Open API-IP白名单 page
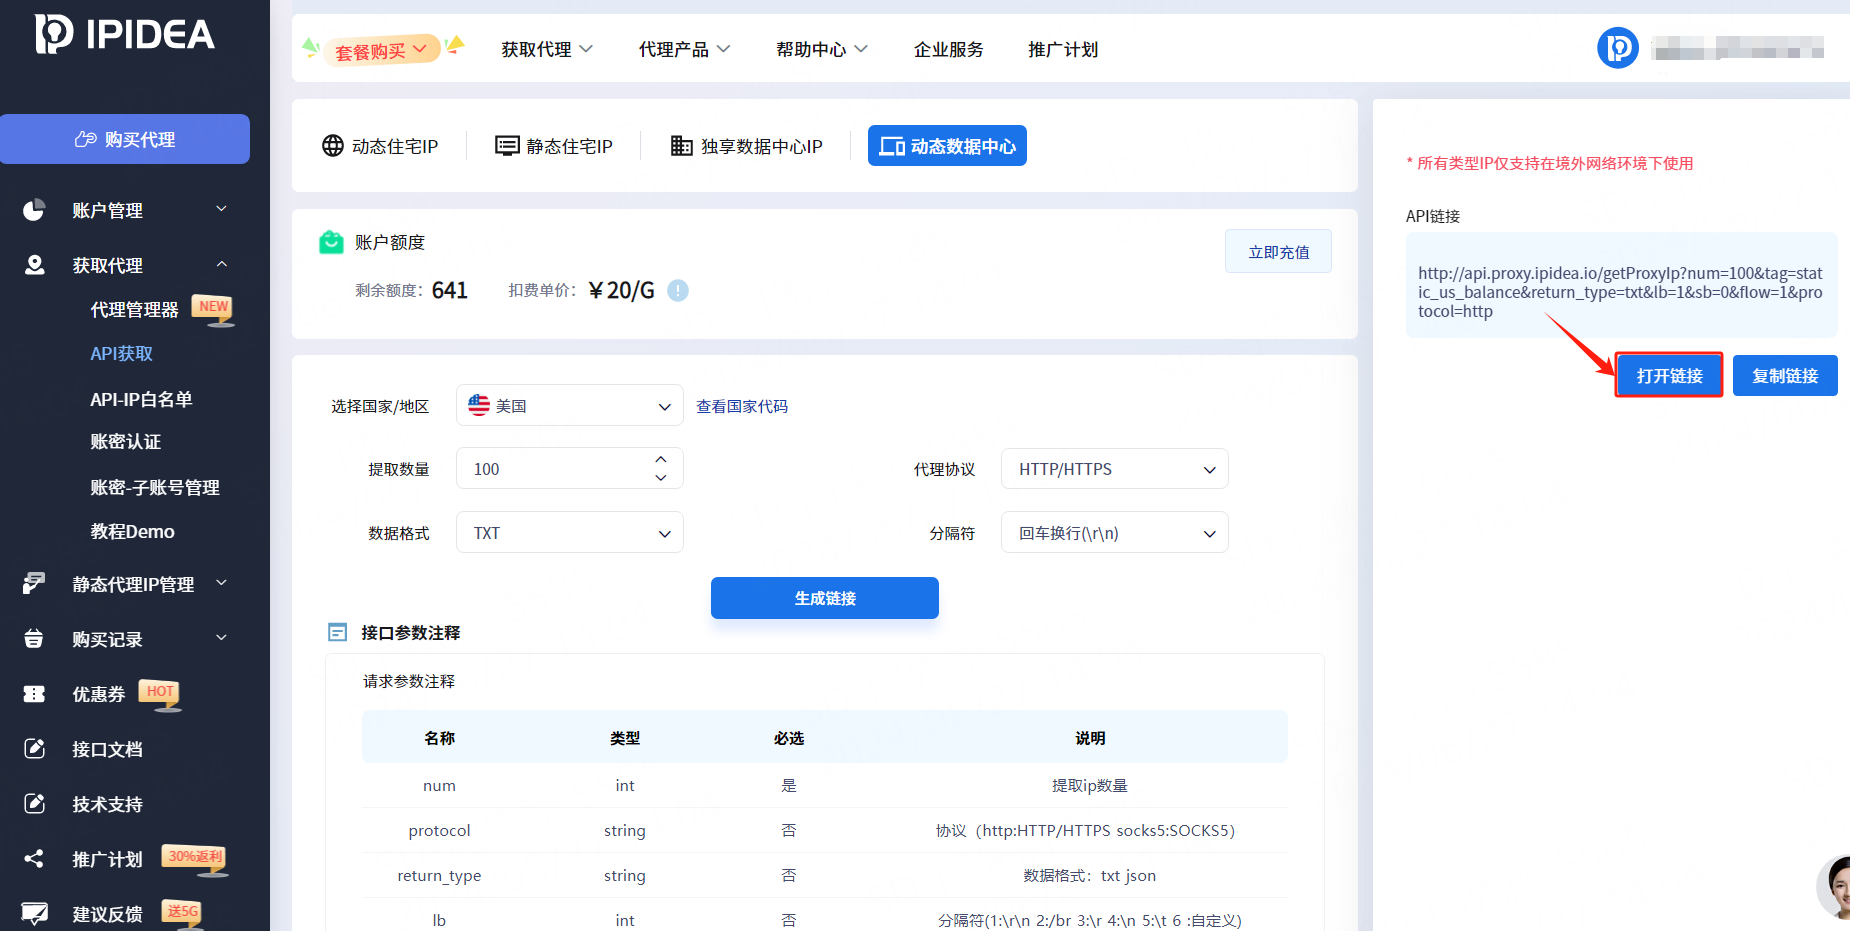The width and height of the screenshot is (1850, 931). pyautogui.click(x=141, y=399)
